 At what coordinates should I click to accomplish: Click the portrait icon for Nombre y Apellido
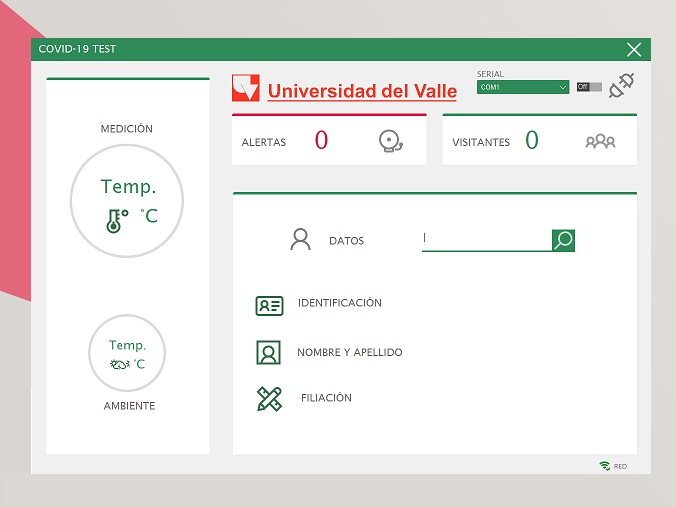(268, 353)
